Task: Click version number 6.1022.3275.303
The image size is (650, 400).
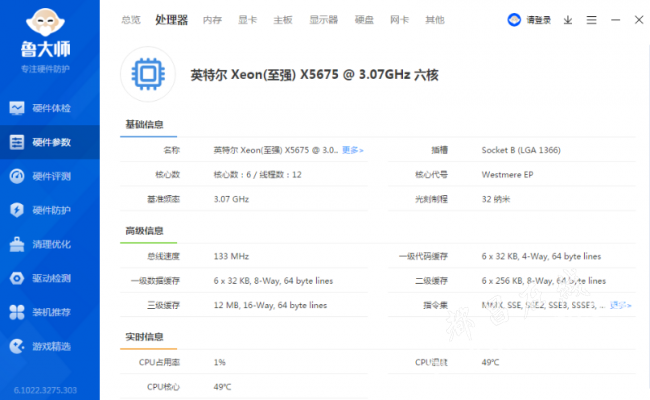Action: (x=45, y=390)
